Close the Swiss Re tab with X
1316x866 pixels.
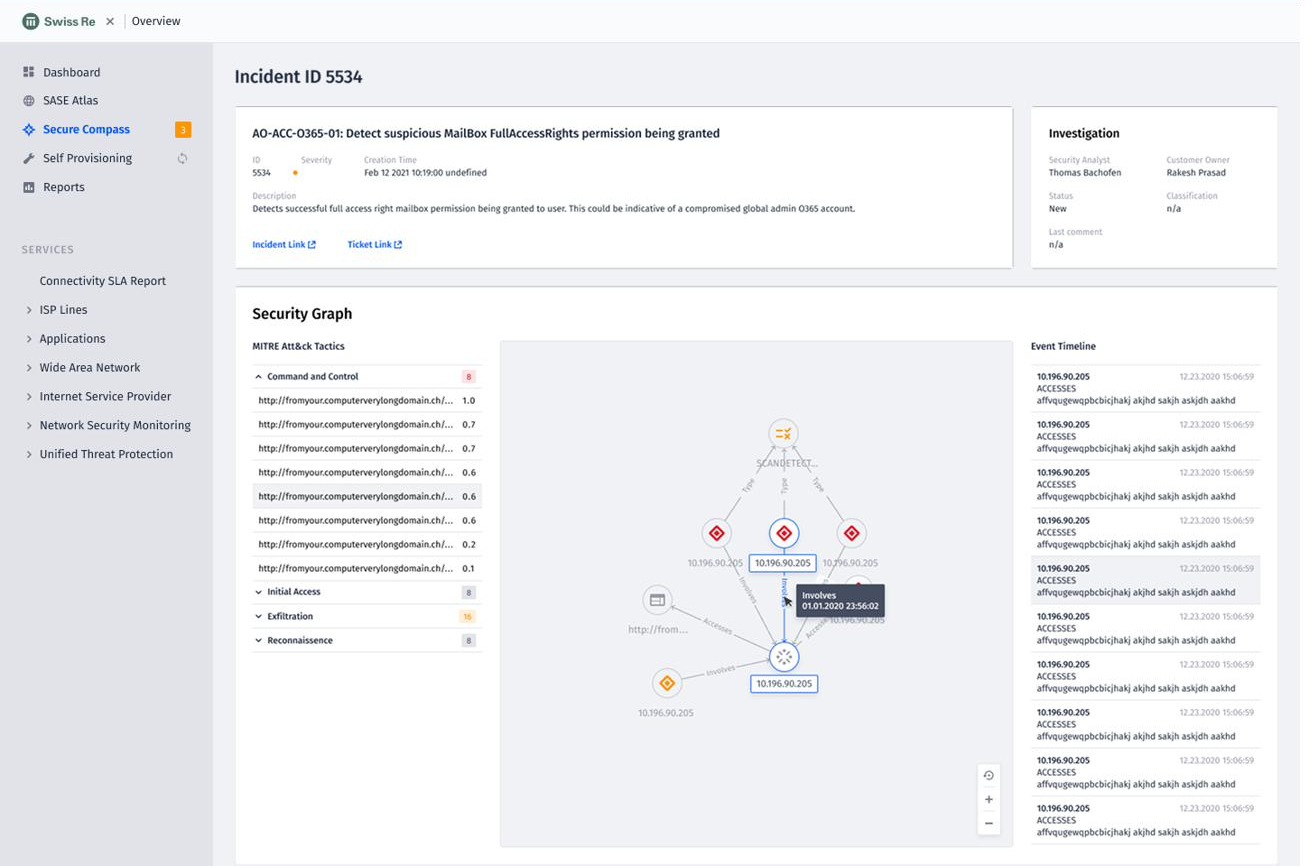click(110, 21)
